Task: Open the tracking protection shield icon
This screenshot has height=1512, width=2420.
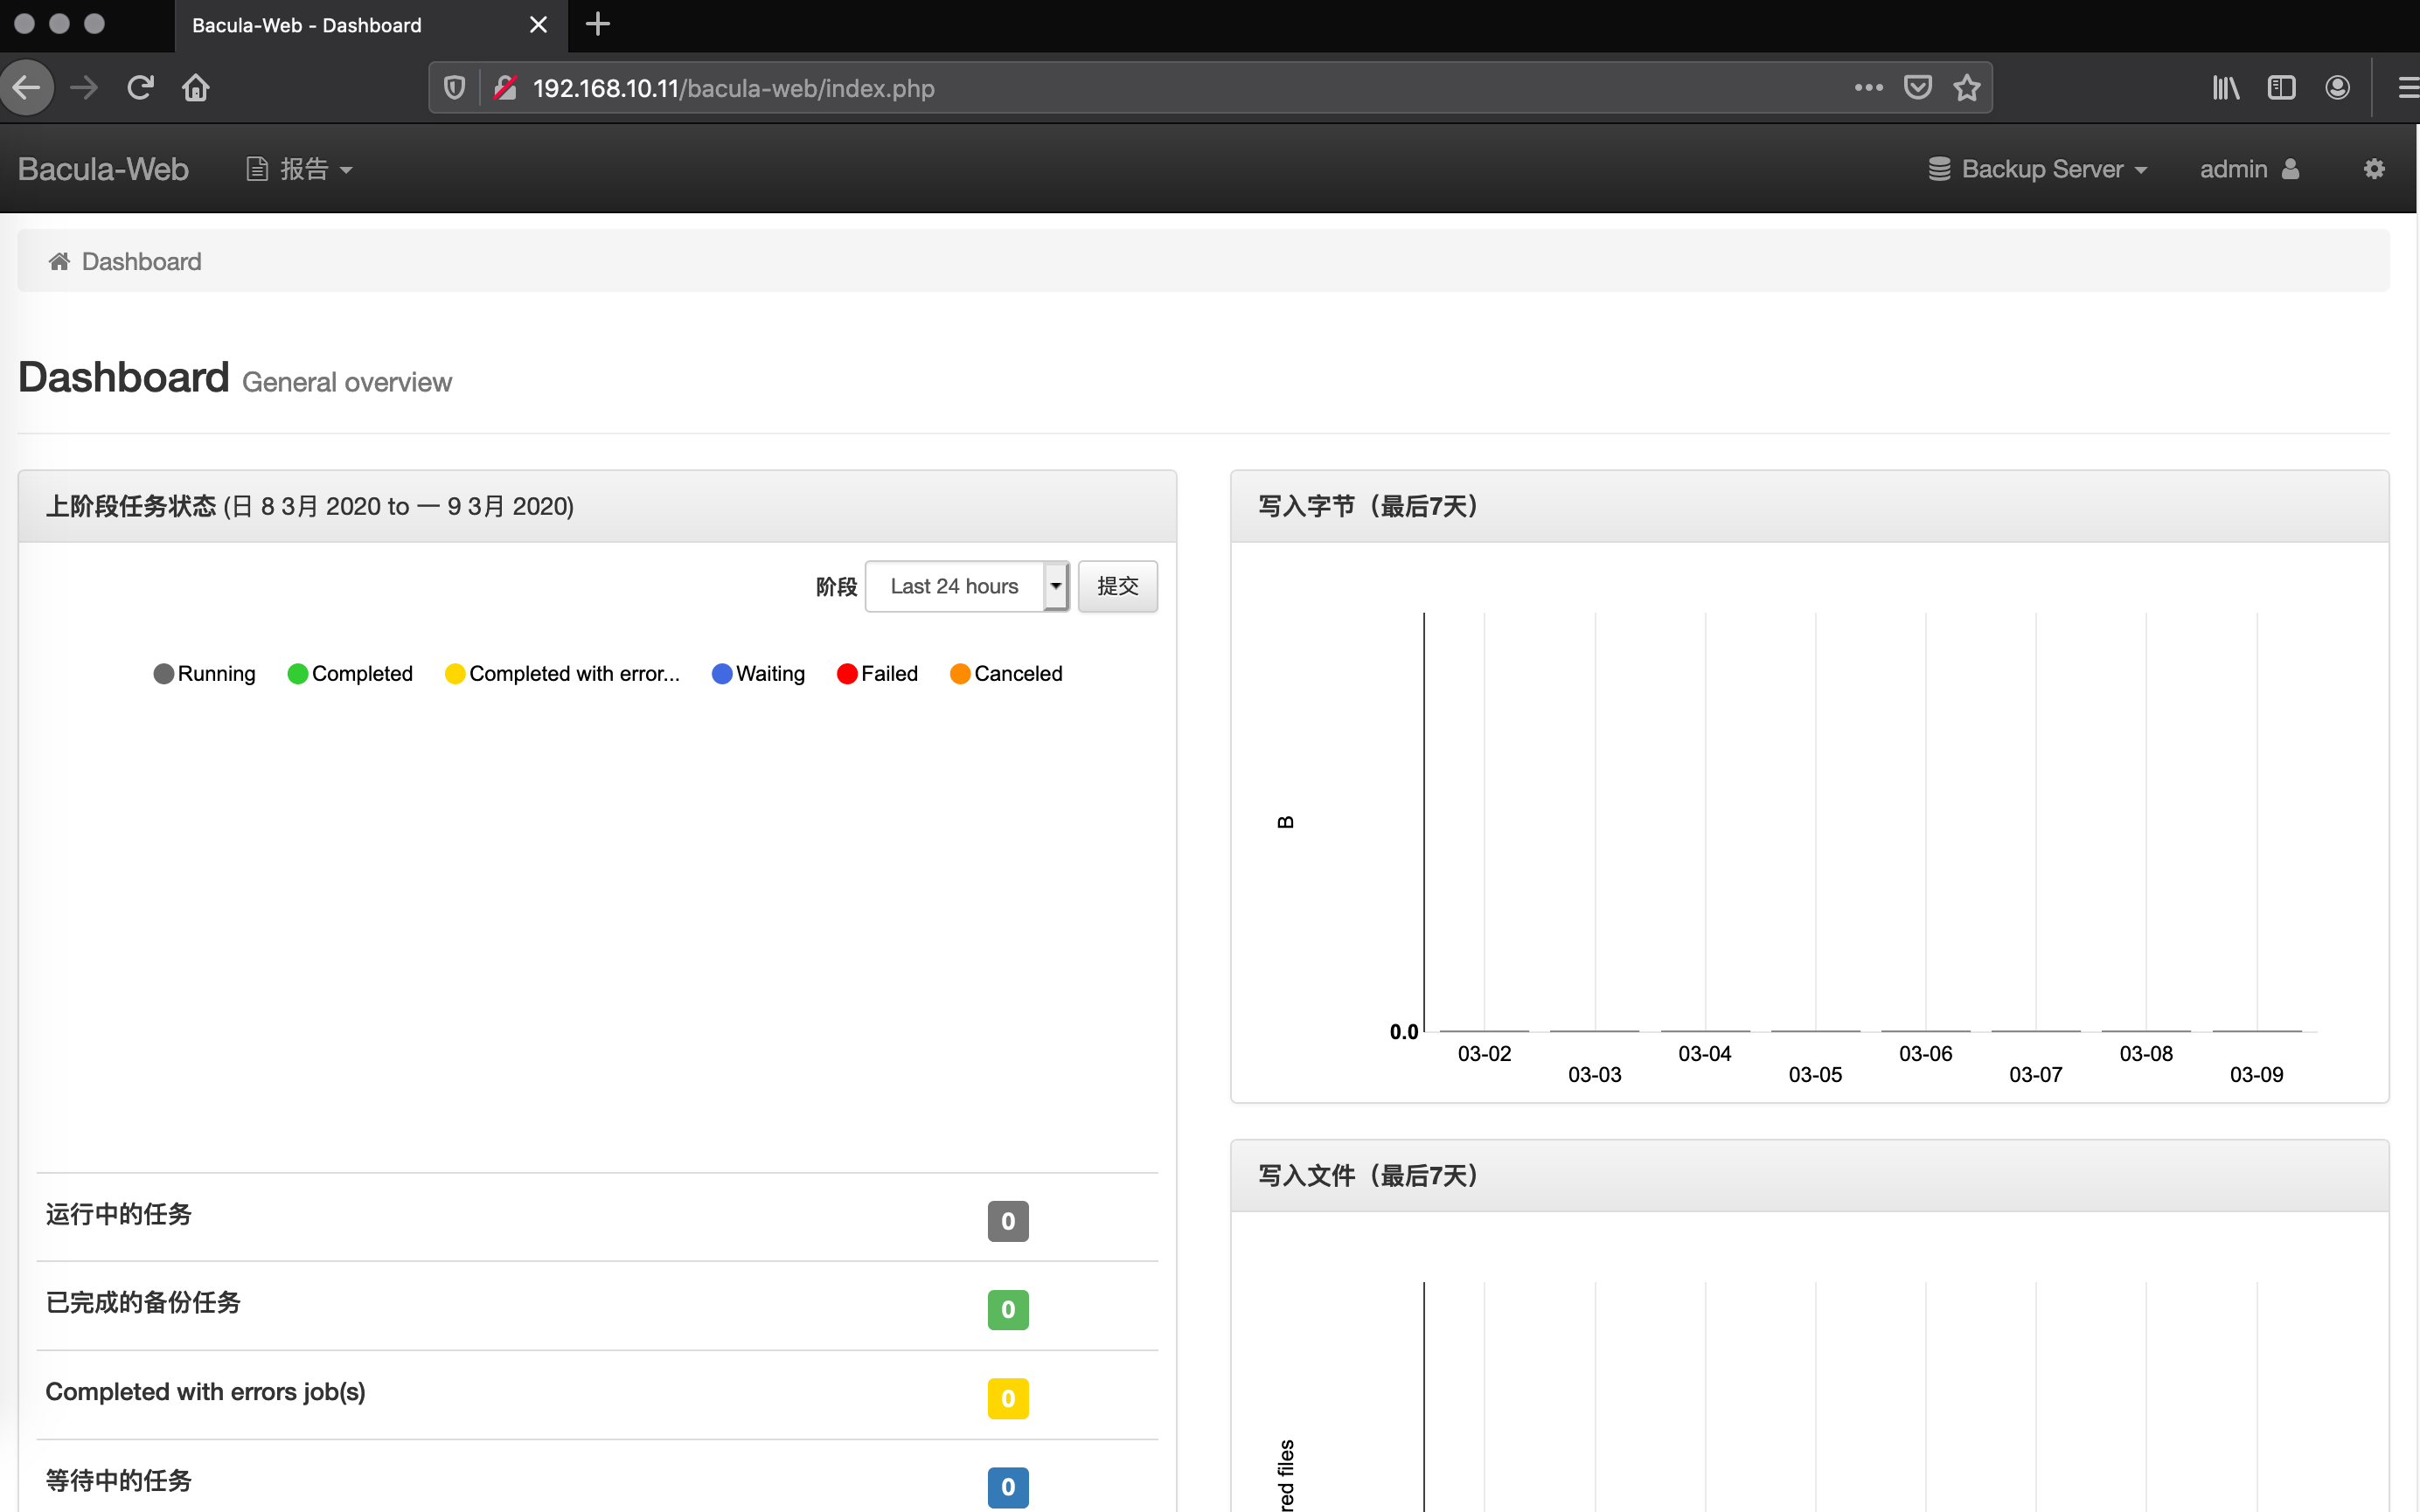Action: 455,88
